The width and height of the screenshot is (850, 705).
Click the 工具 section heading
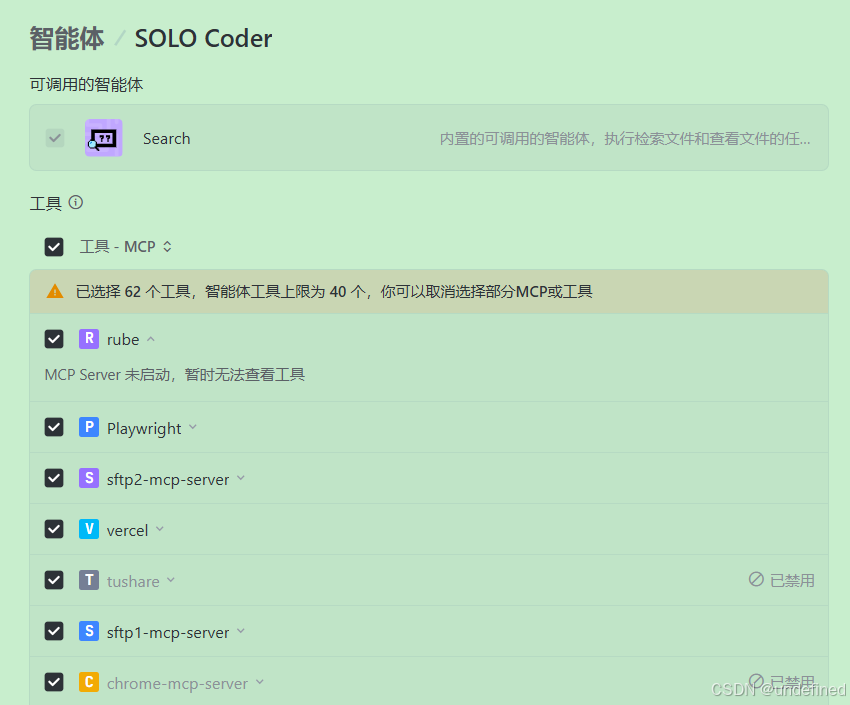click(46, 204)
